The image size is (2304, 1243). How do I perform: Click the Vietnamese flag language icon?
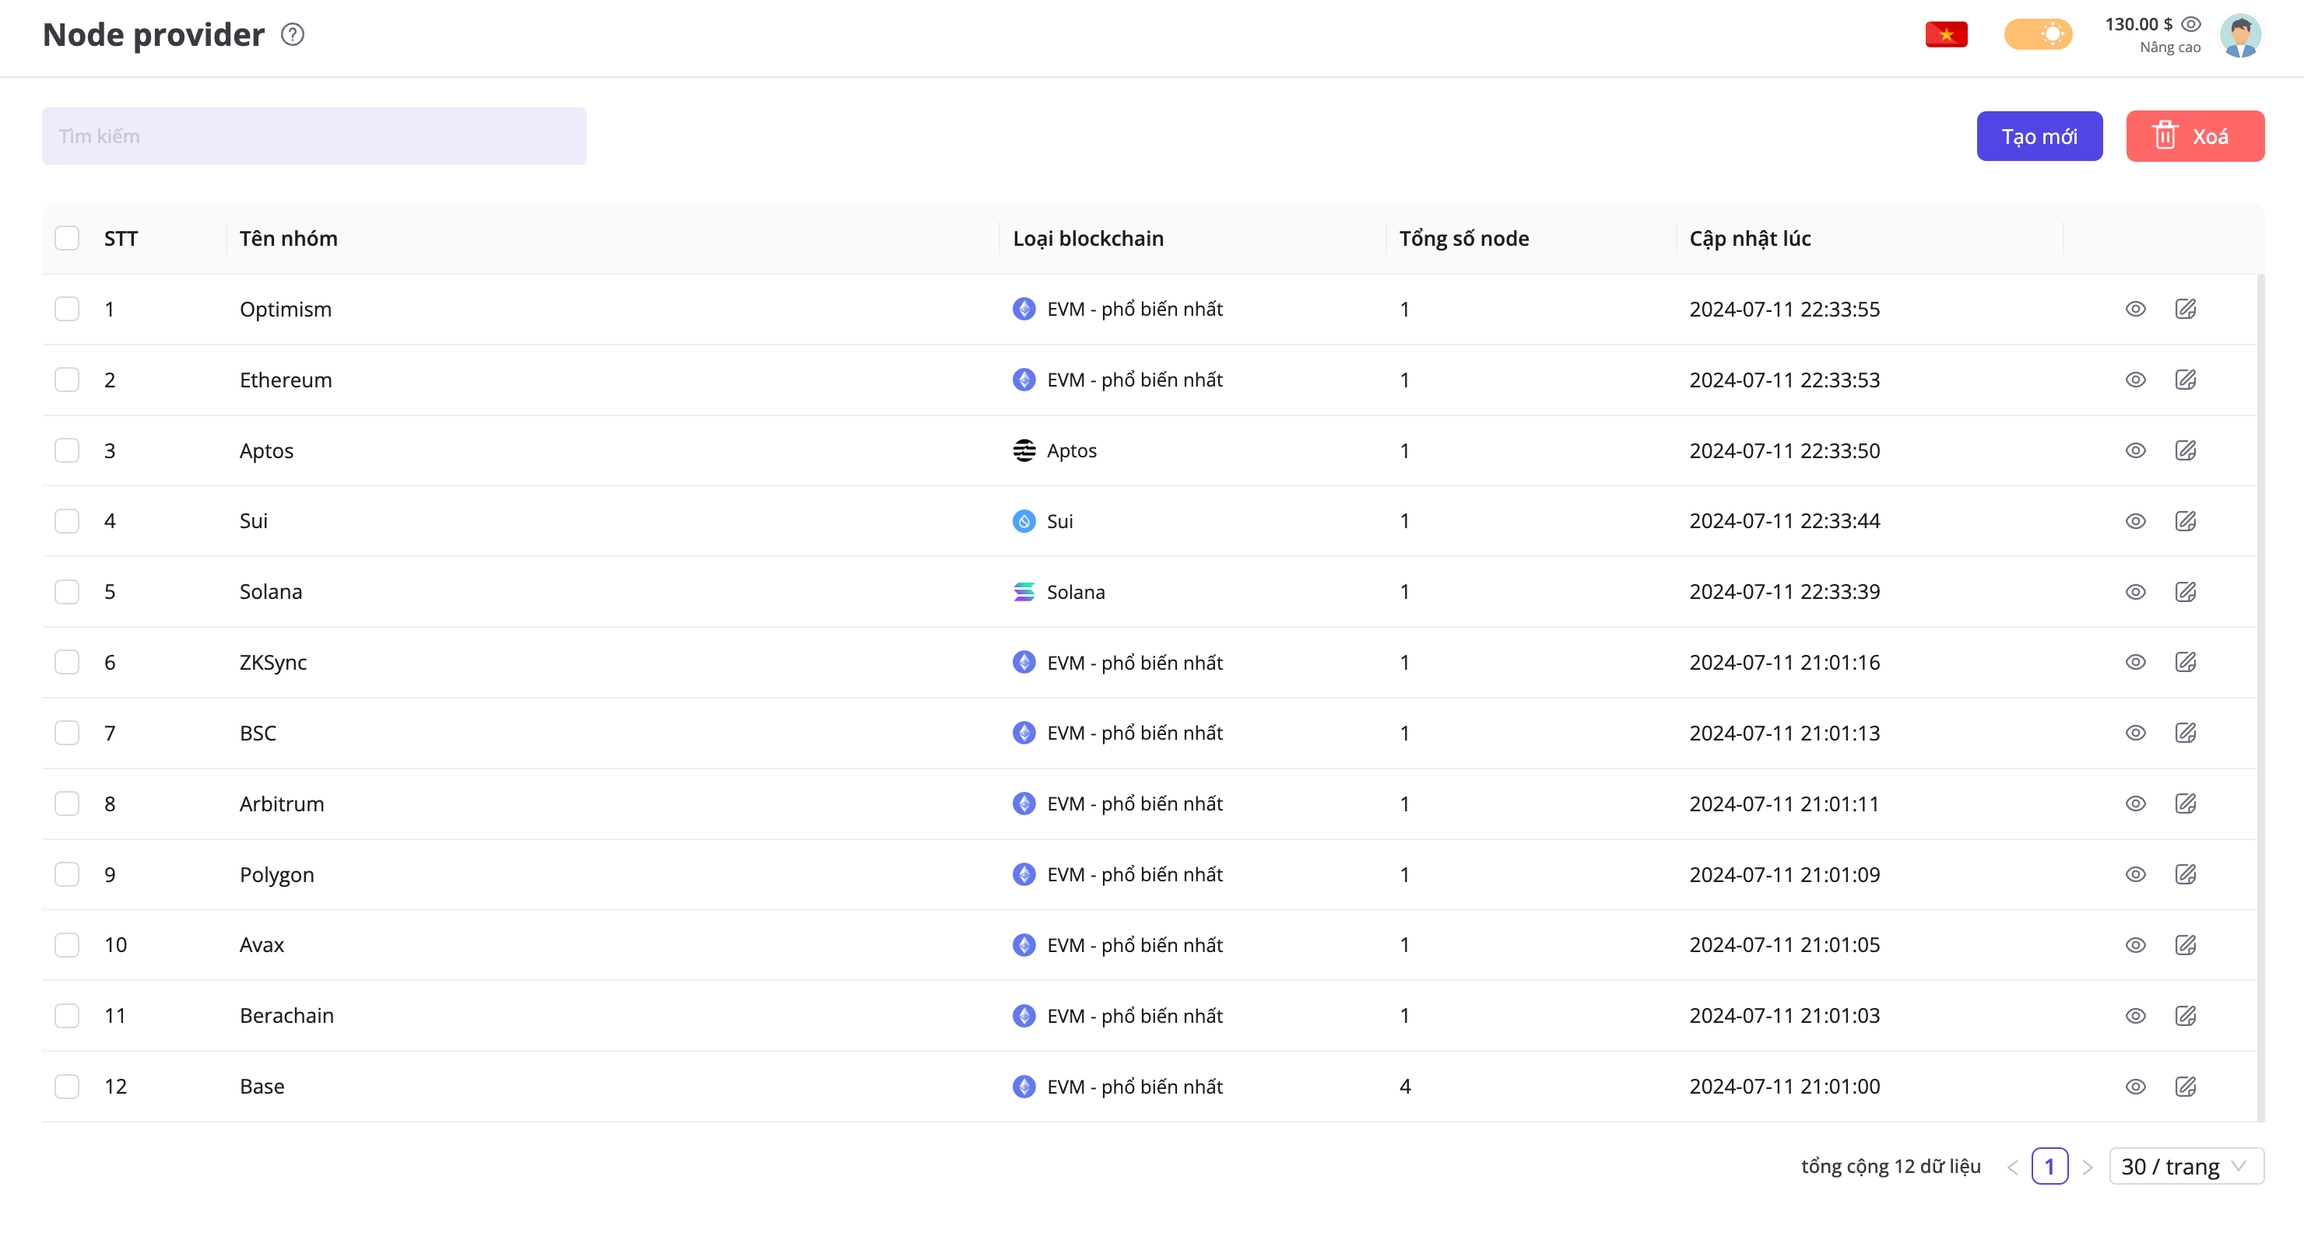coord(1946,35)
